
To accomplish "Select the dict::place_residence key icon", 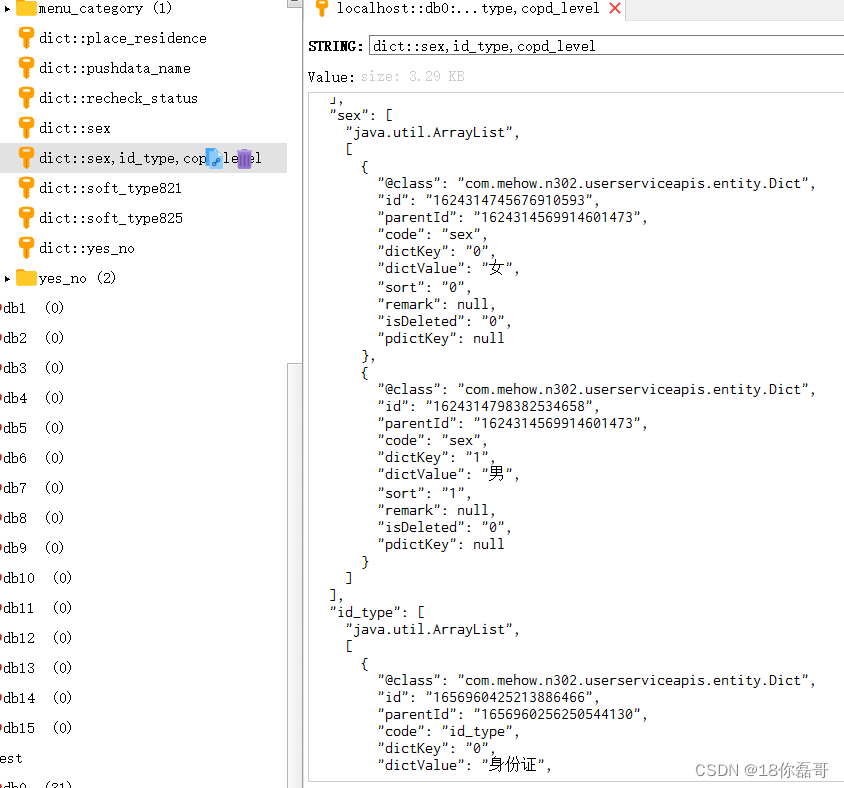I will [27, 38].
